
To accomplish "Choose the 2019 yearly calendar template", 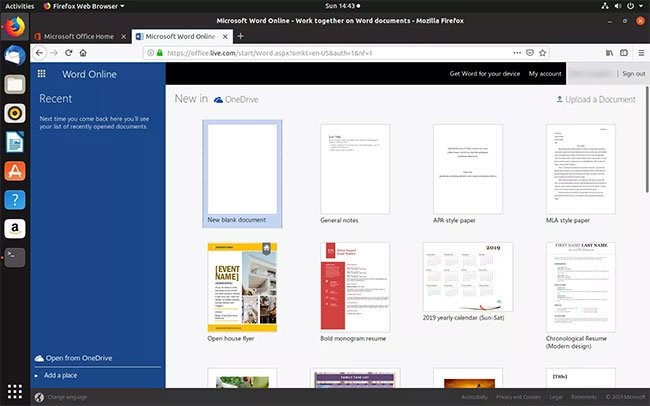I will (x=468, y=282).
